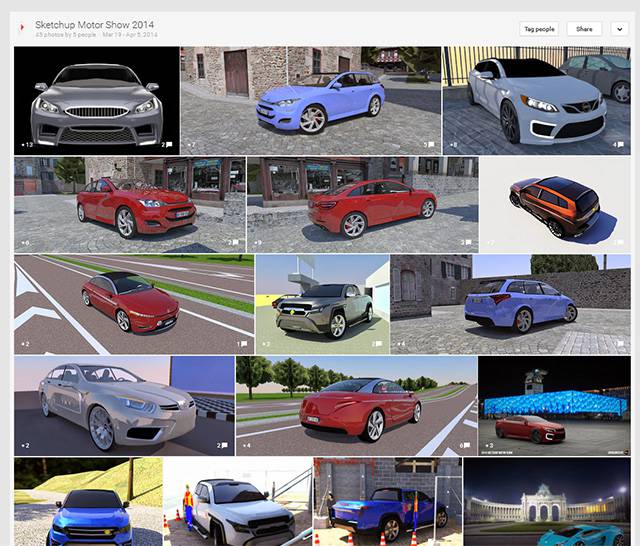Click the +9 count on red sedan rear photo
This screenshot has height=546, width=640.
pos(258,243)
